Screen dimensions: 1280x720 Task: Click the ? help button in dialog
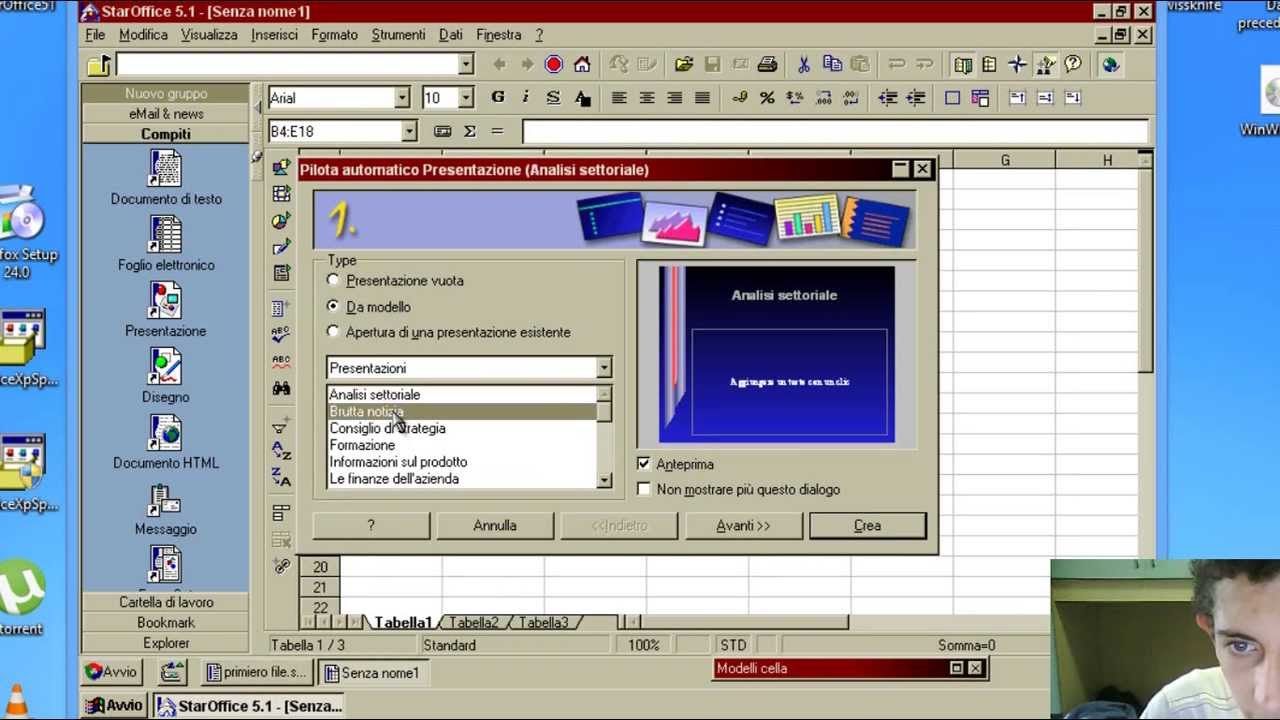click(x=371, y=526)
